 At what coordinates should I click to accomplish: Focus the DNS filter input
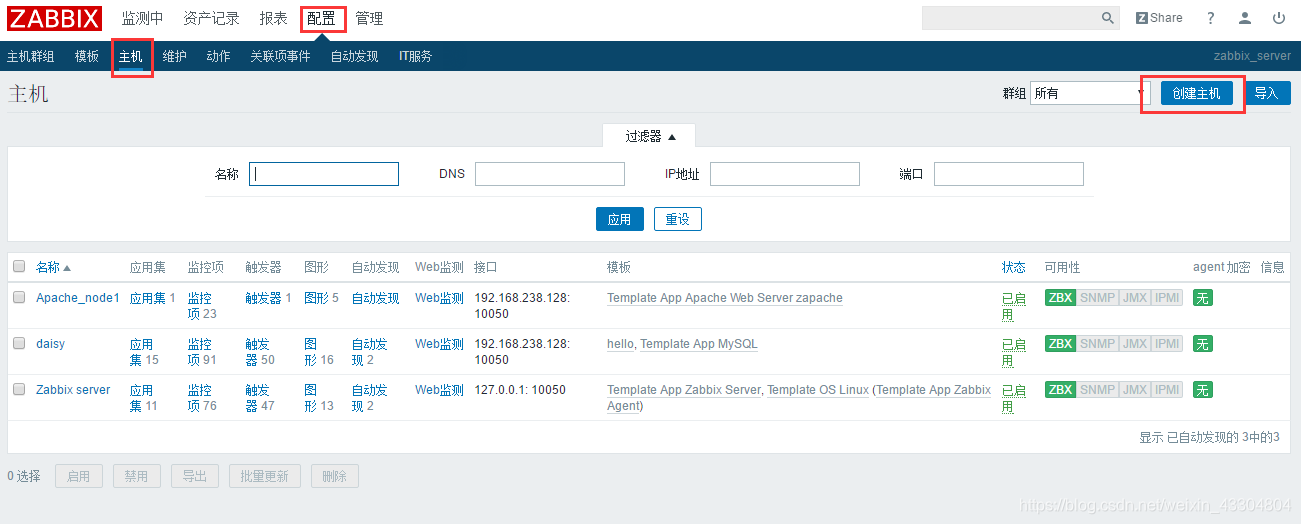550,174
